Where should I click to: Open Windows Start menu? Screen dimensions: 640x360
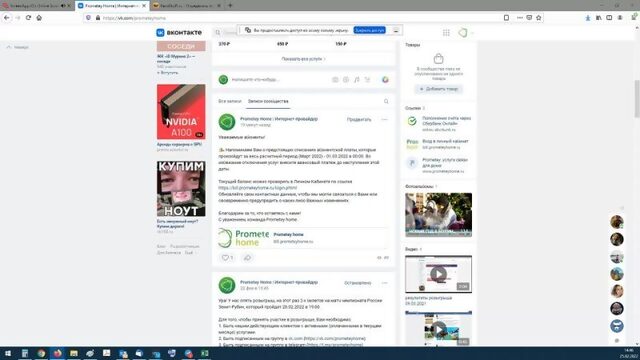[x=8, y=353]
